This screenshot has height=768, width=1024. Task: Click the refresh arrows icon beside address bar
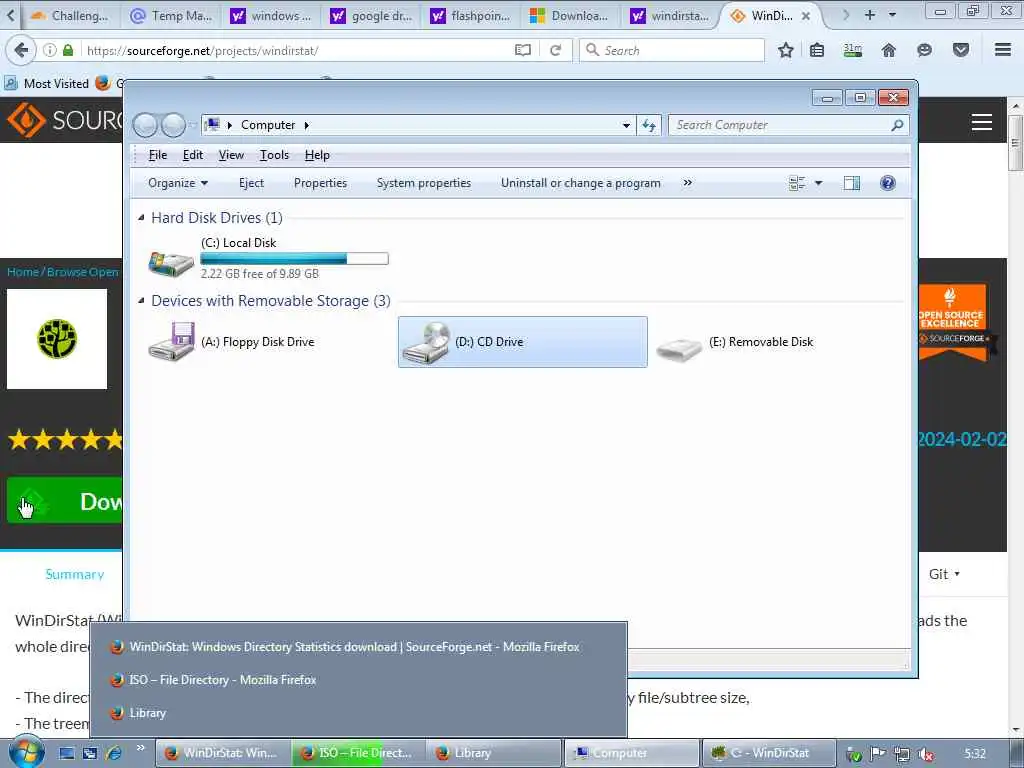click(648, 125)
